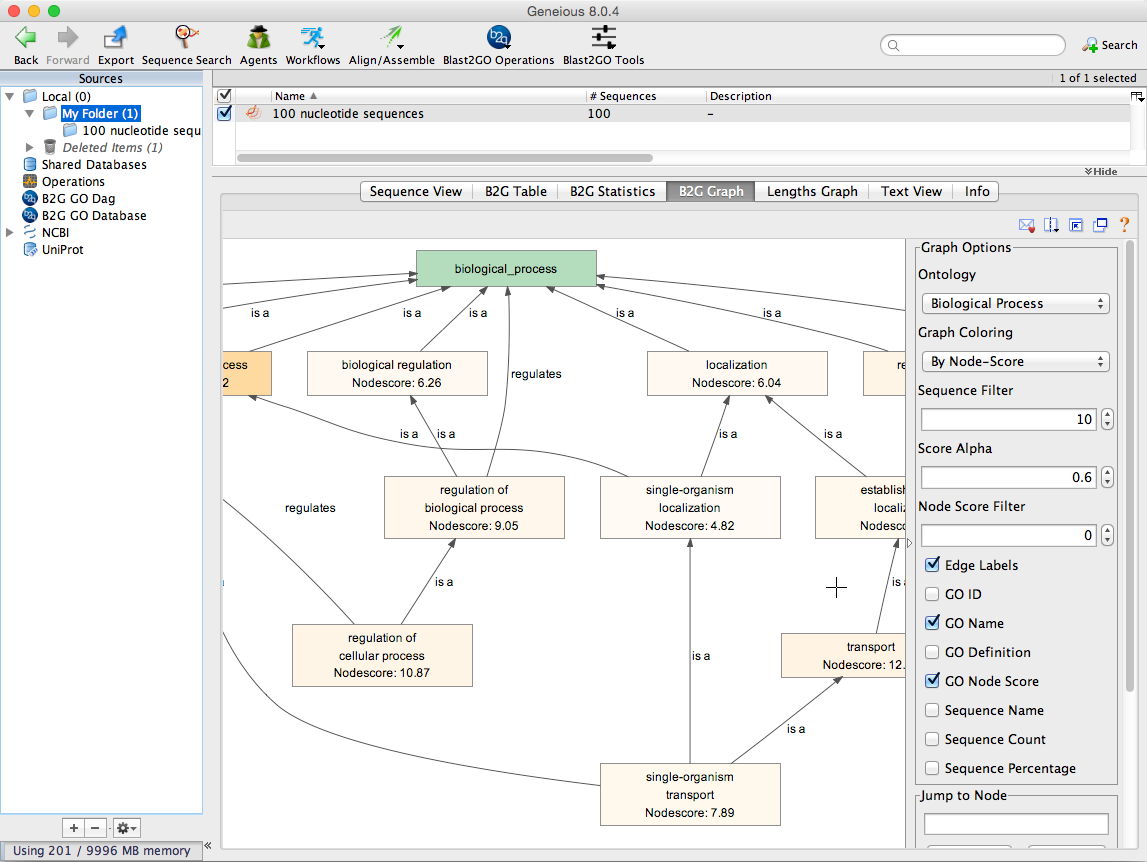Click the Sequence Filter stepper arrows
Viewport: 1147px width, 862px height.
pyautogui.click(x=1107, y=419)
